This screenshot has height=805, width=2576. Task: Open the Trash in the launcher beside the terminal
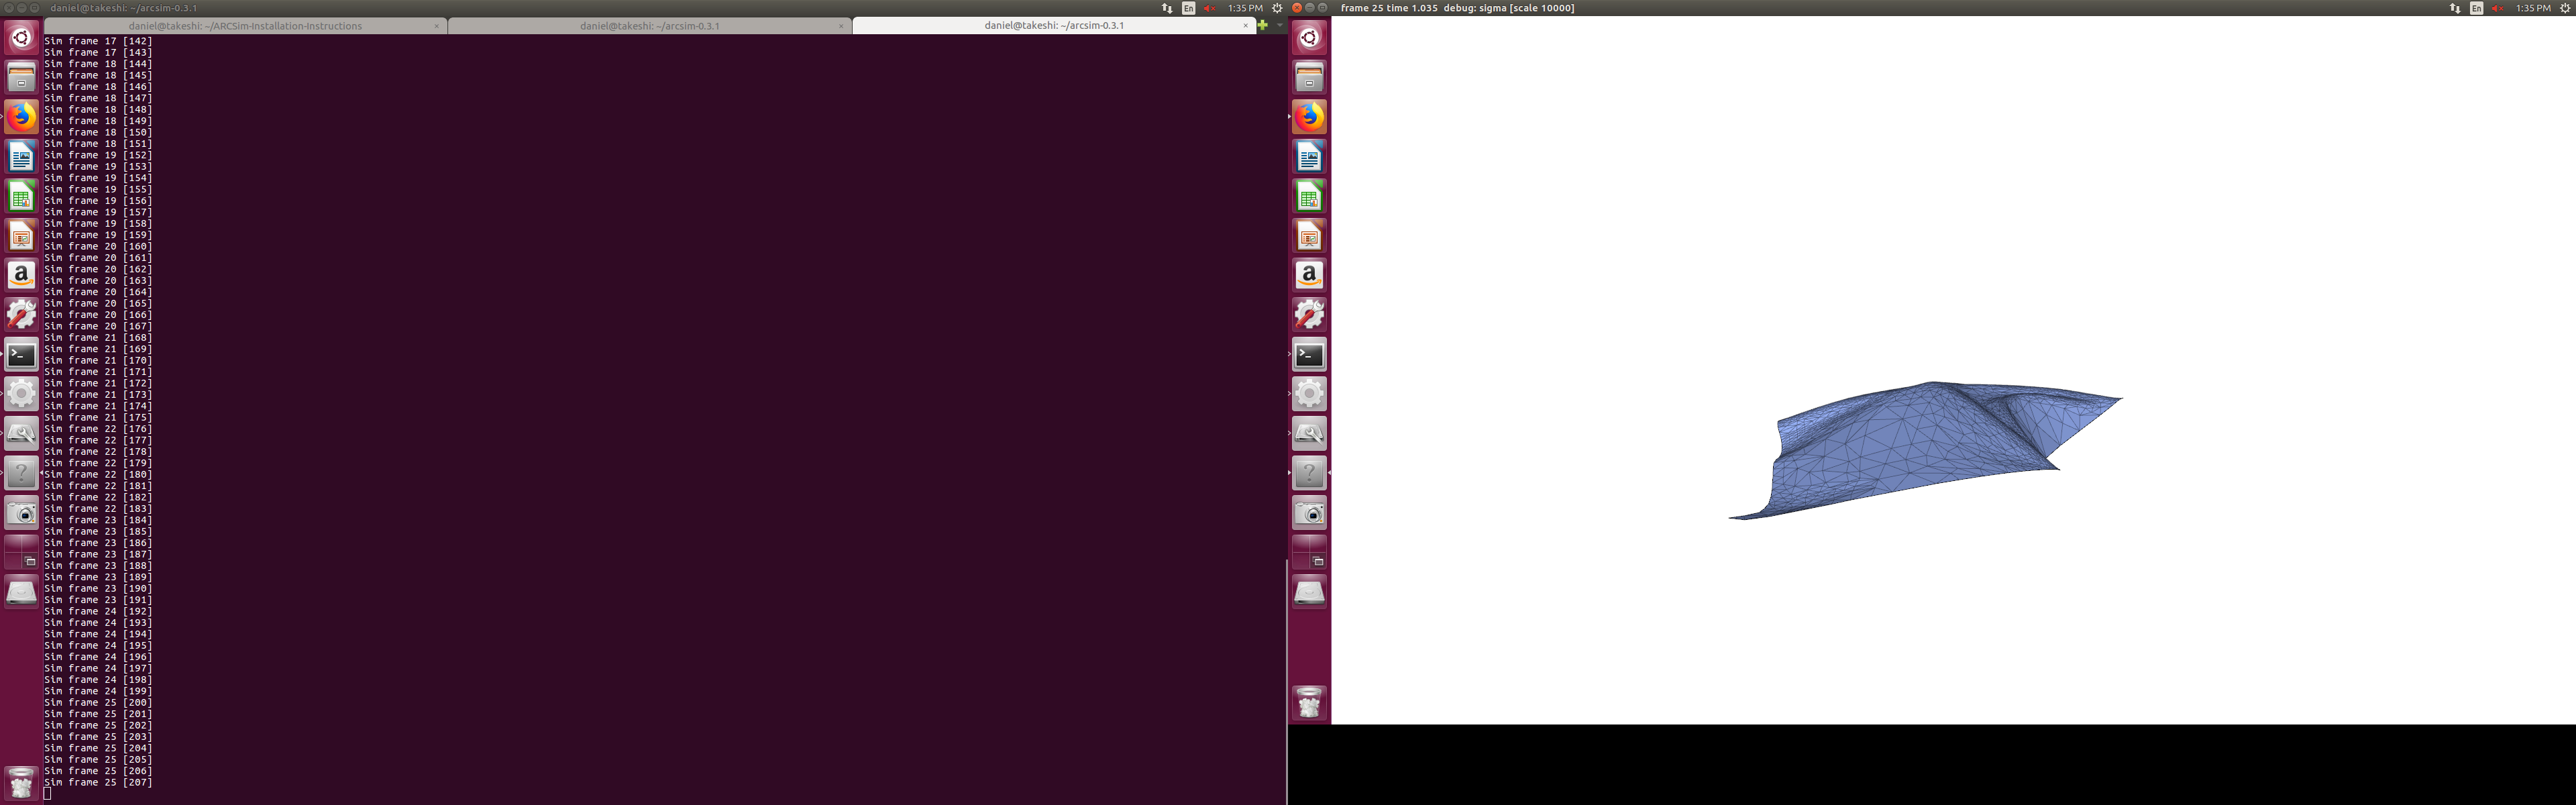[21, 782]
